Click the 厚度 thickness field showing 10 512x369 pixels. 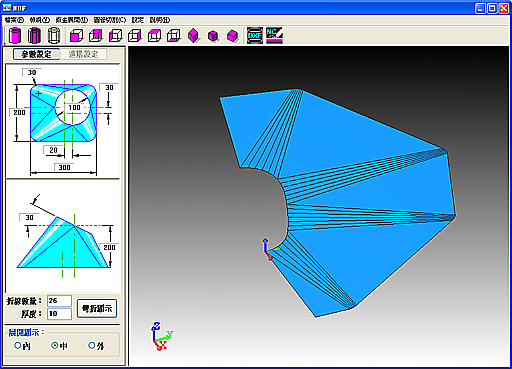[59, 314]
